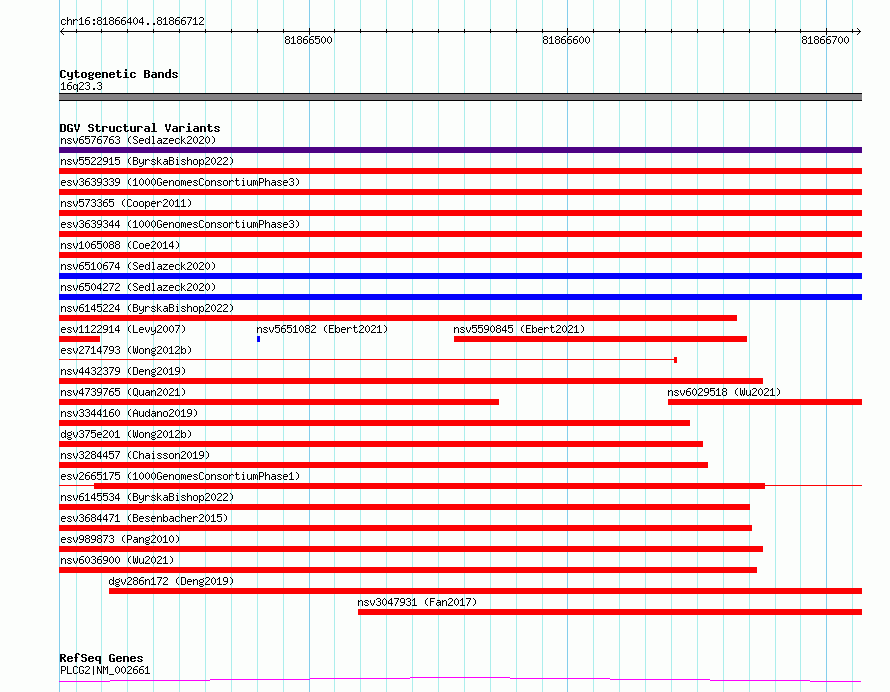Select nsv5590845 (Ebert2021) label
This screenshot has width=890, height=692.
tap(519, 329)
